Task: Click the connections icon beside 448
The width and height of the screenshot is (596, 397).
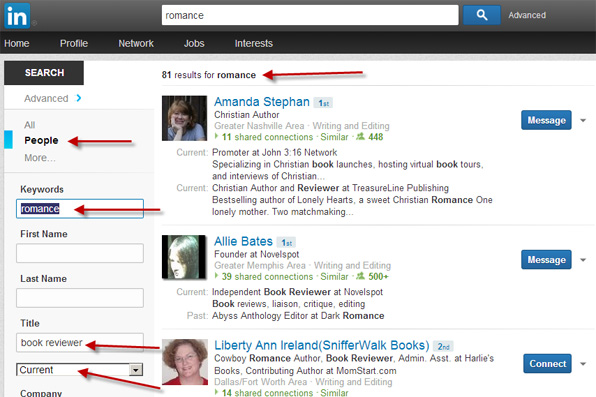Action: [360, 137]
